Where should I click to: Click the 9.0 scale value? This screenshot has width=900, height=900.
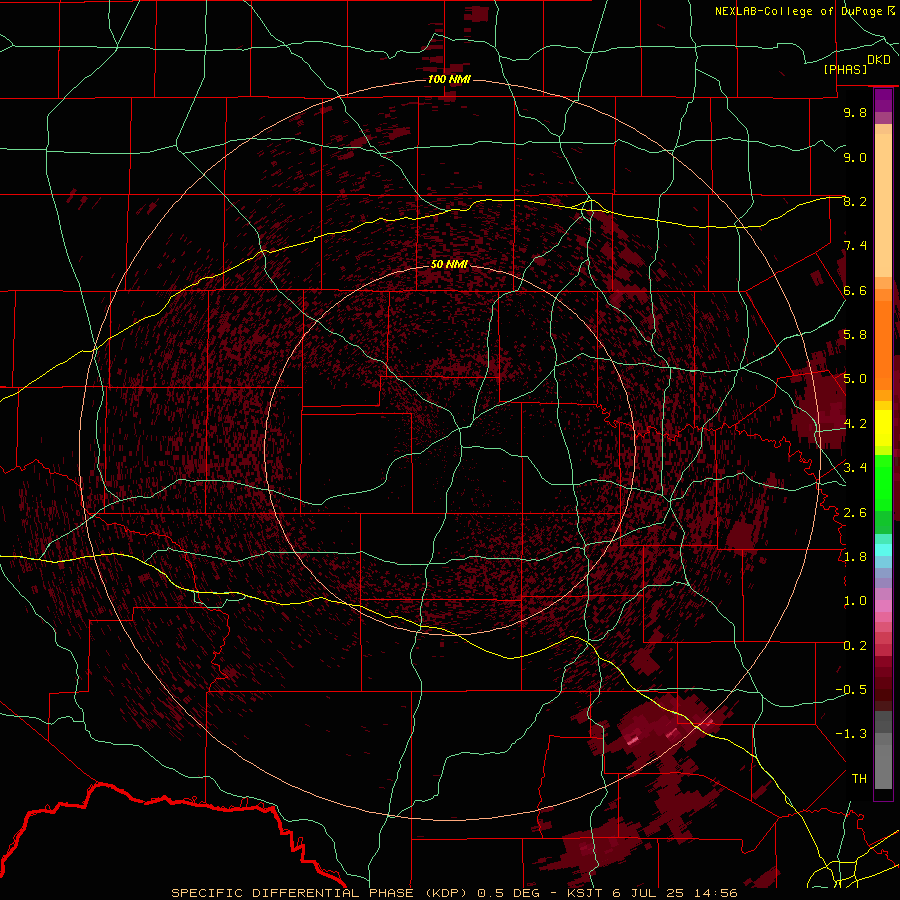(855, 157)
